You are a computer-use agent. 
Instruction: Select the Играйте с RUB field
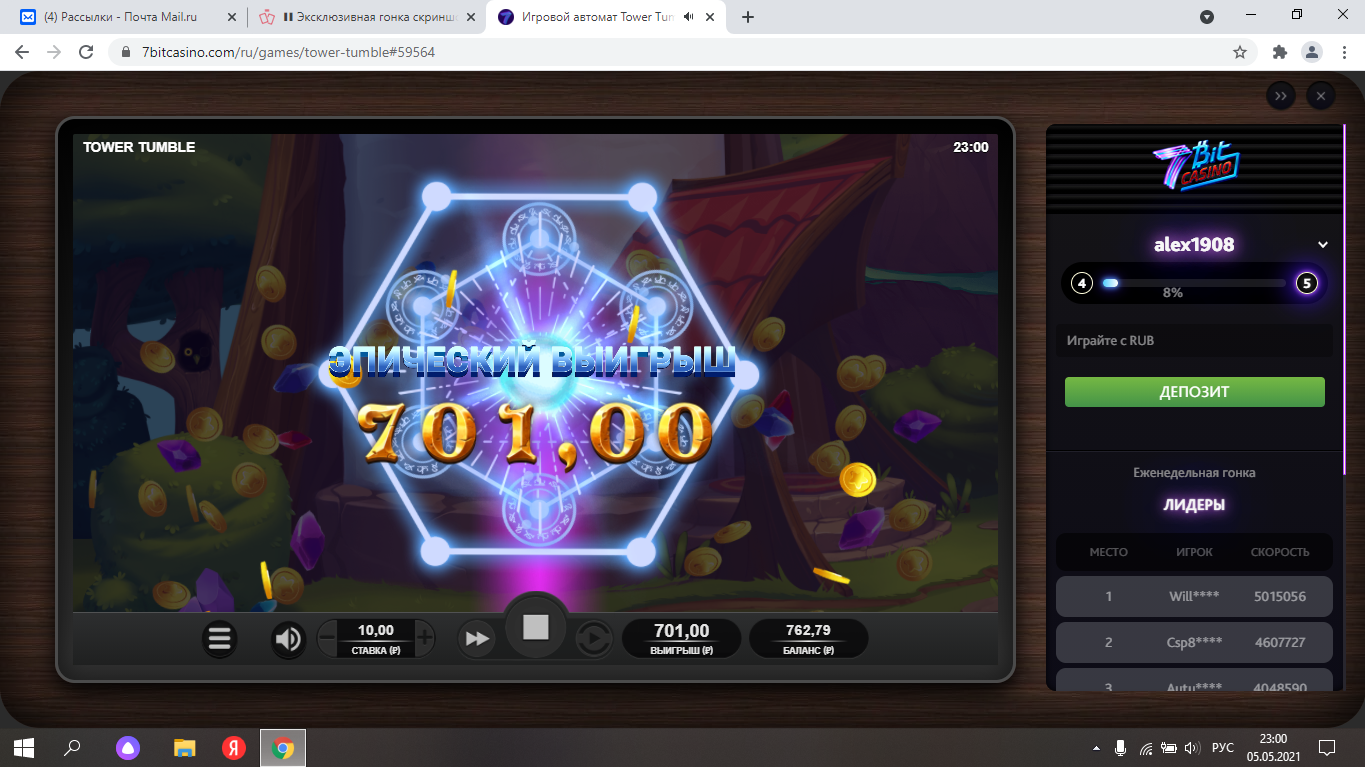tap(1195, 341)
